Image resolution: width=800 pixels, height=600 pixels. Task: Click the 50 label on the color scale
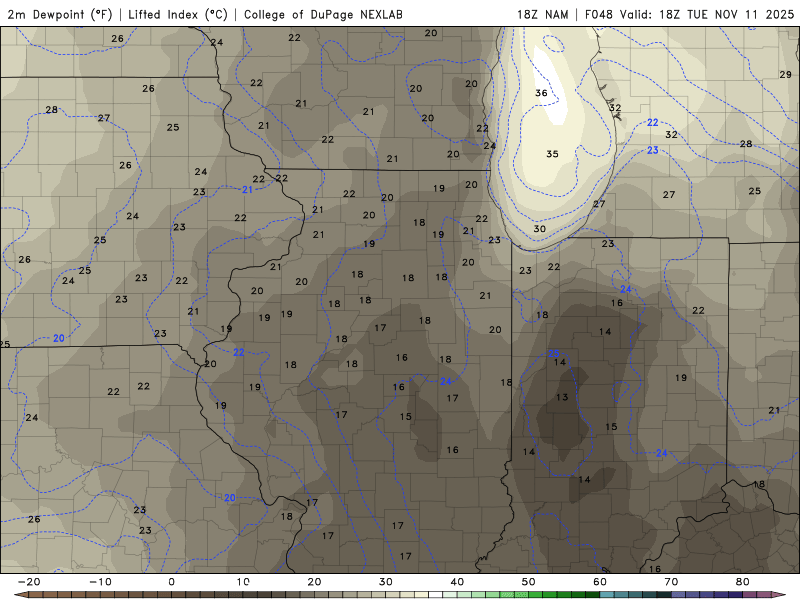[529, 582]
